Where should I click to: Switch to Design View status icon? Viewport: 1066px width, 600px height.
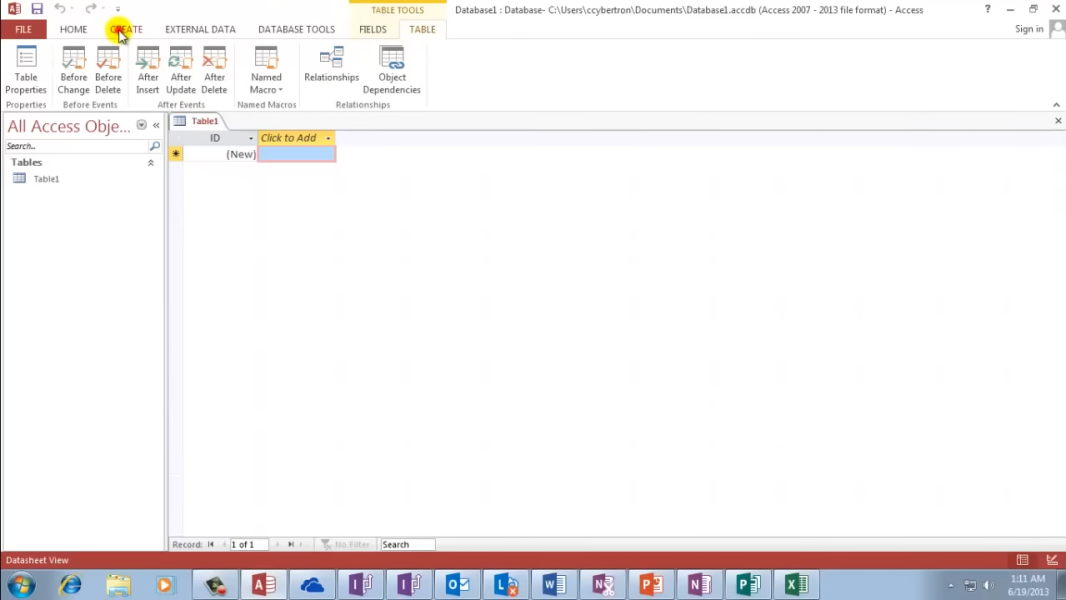[x=1052, y=560]
